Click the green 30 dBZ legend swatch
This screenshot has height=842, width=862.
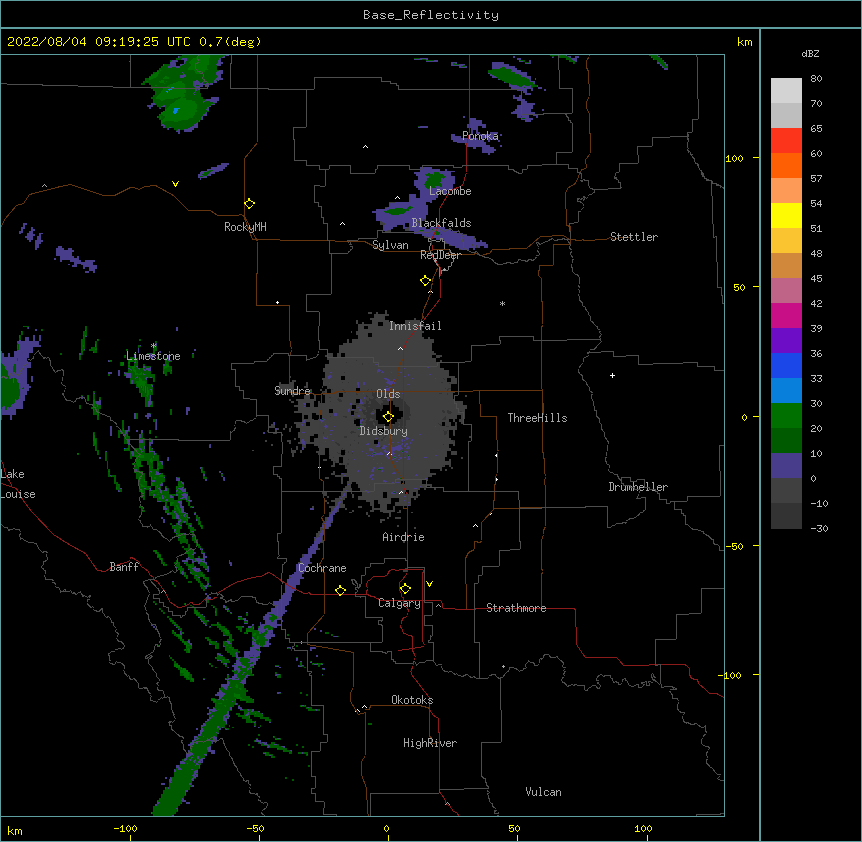(x=786, y=416)
